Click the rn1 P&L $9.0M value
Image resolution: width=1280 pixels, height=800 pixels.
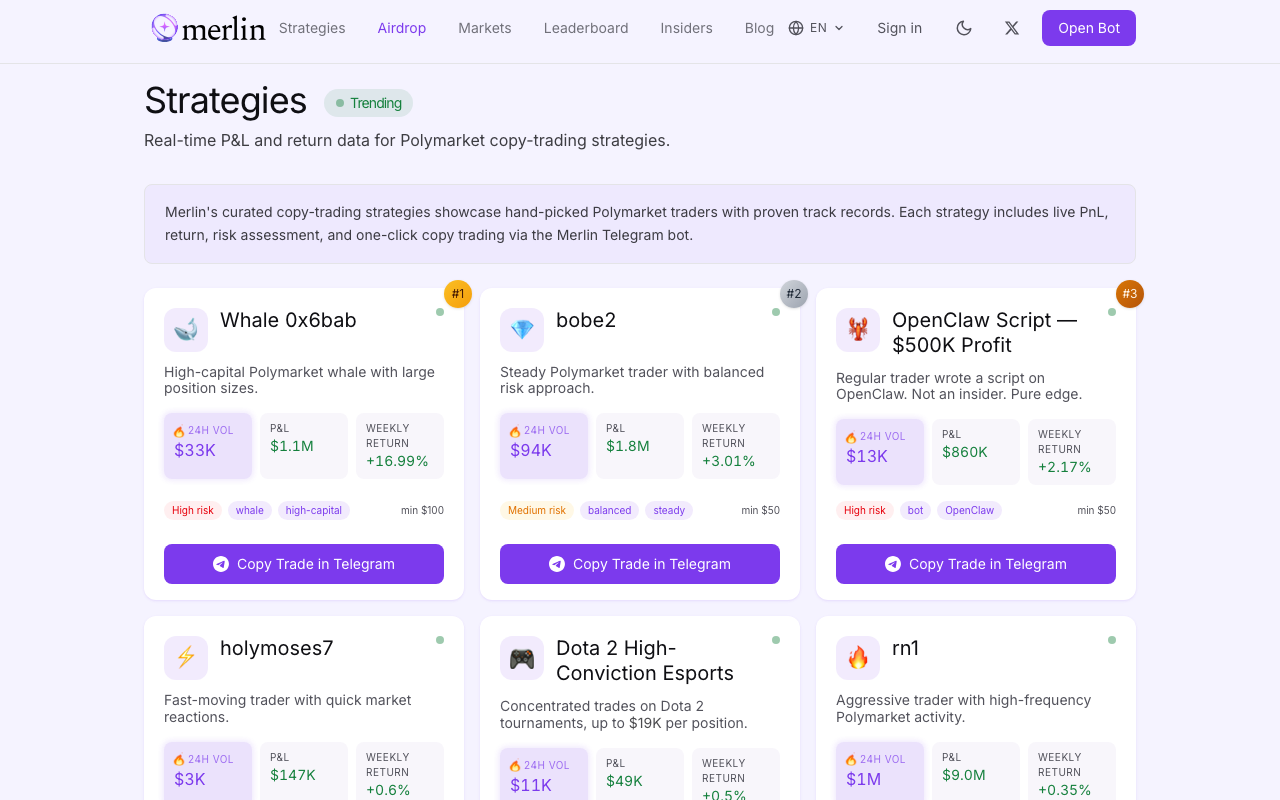point(964,775)
